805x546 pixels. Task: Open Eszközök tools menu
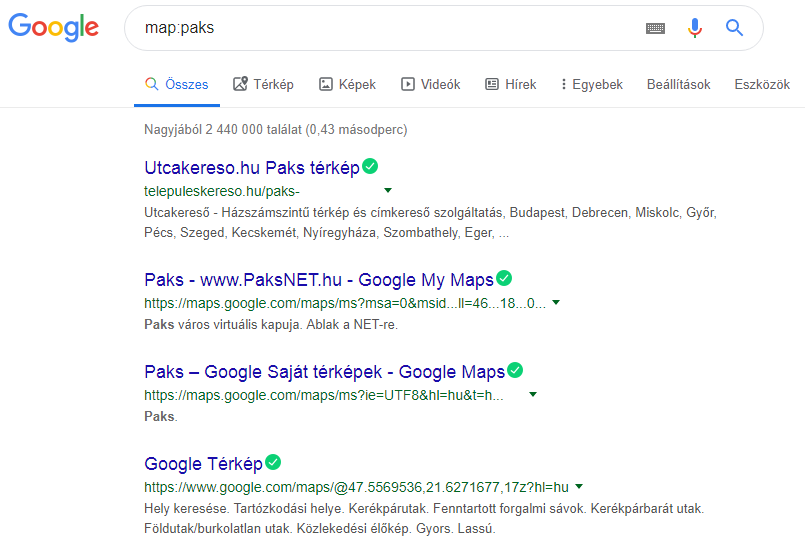pyautogui.click(x=762, y=84)
